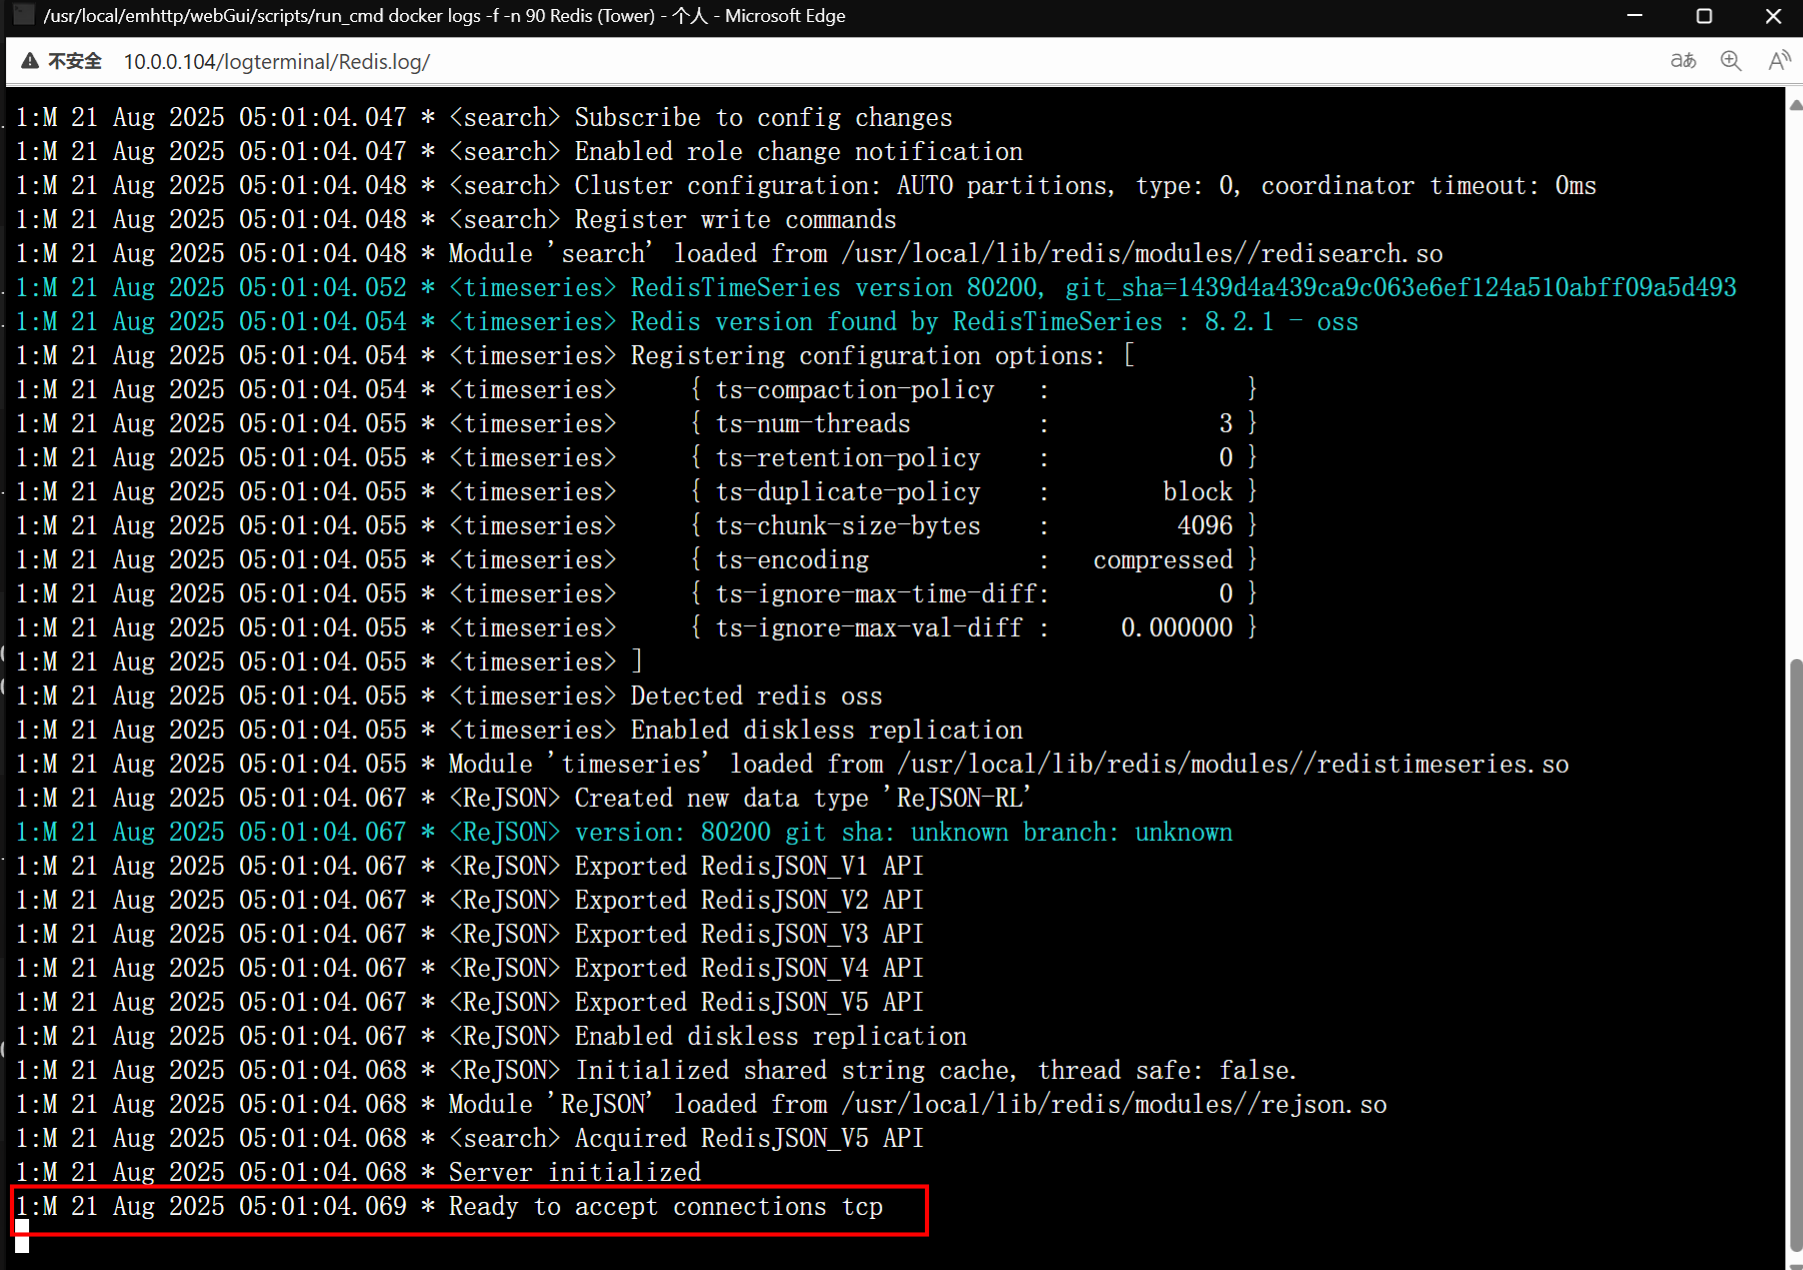Click the '/usr/local/lib/redis/modules//rejson.so' path text
Image resolution: width=1803 pixels, height=1270 pixels.
pos(1114,1104)
